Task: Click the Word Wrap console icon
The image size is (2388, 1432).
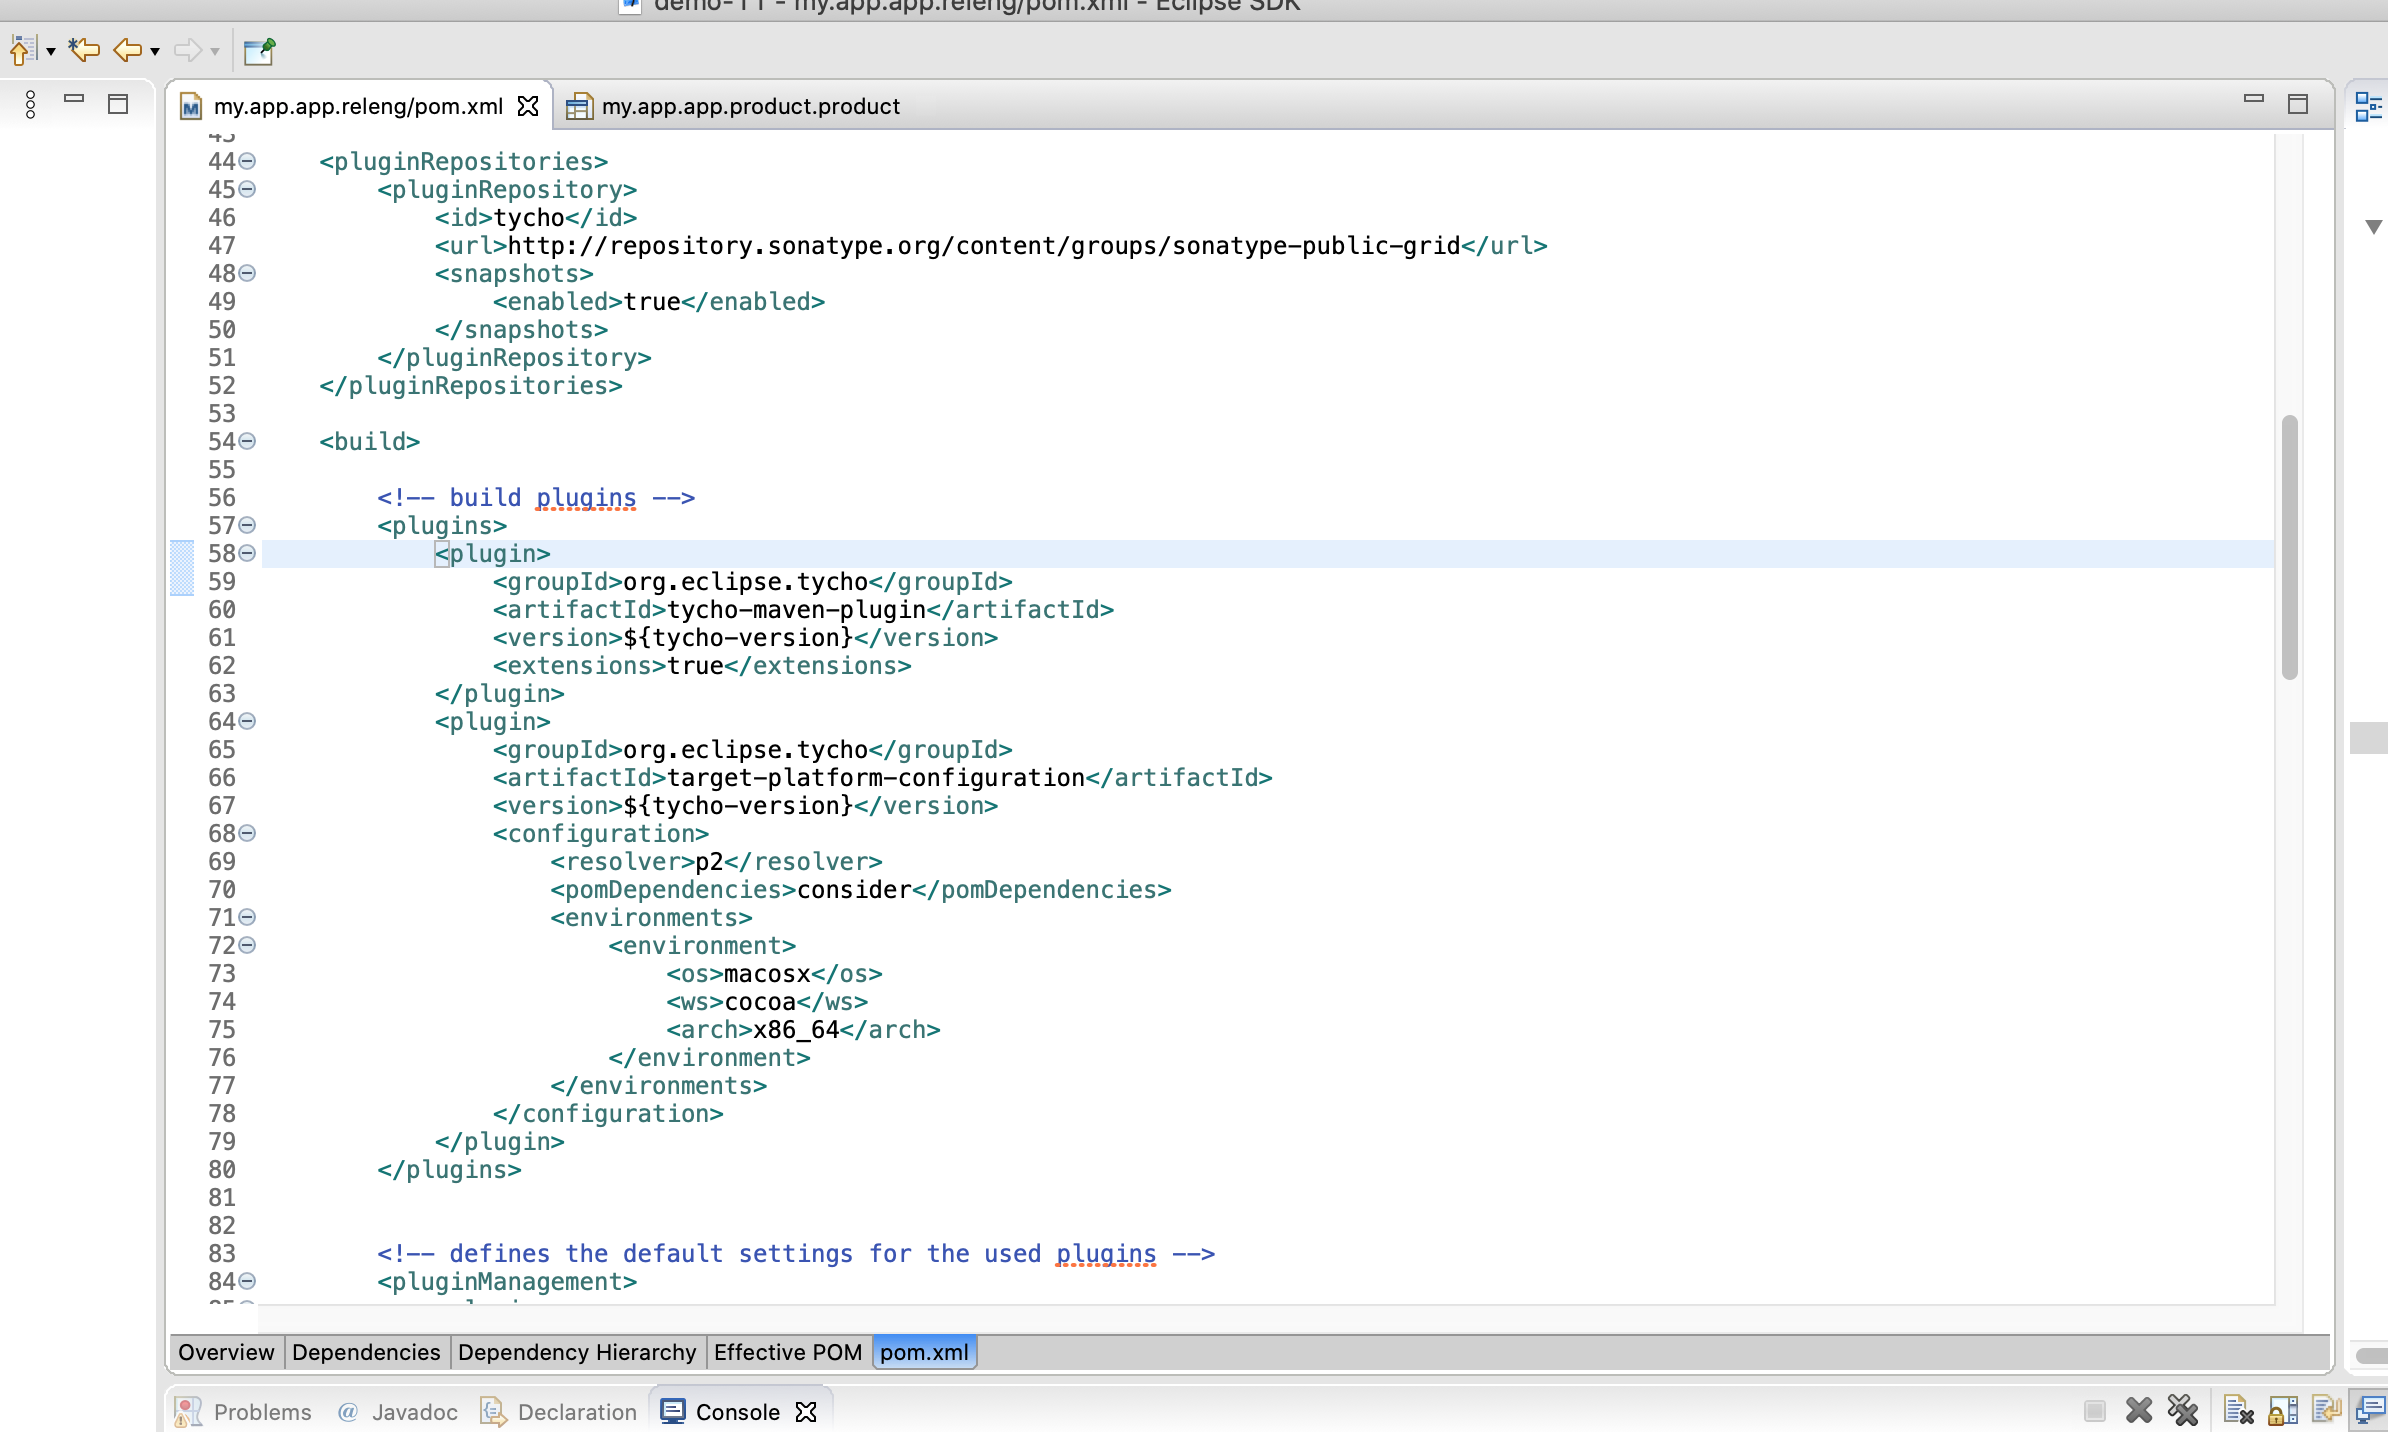Action: (2326, 1411)
